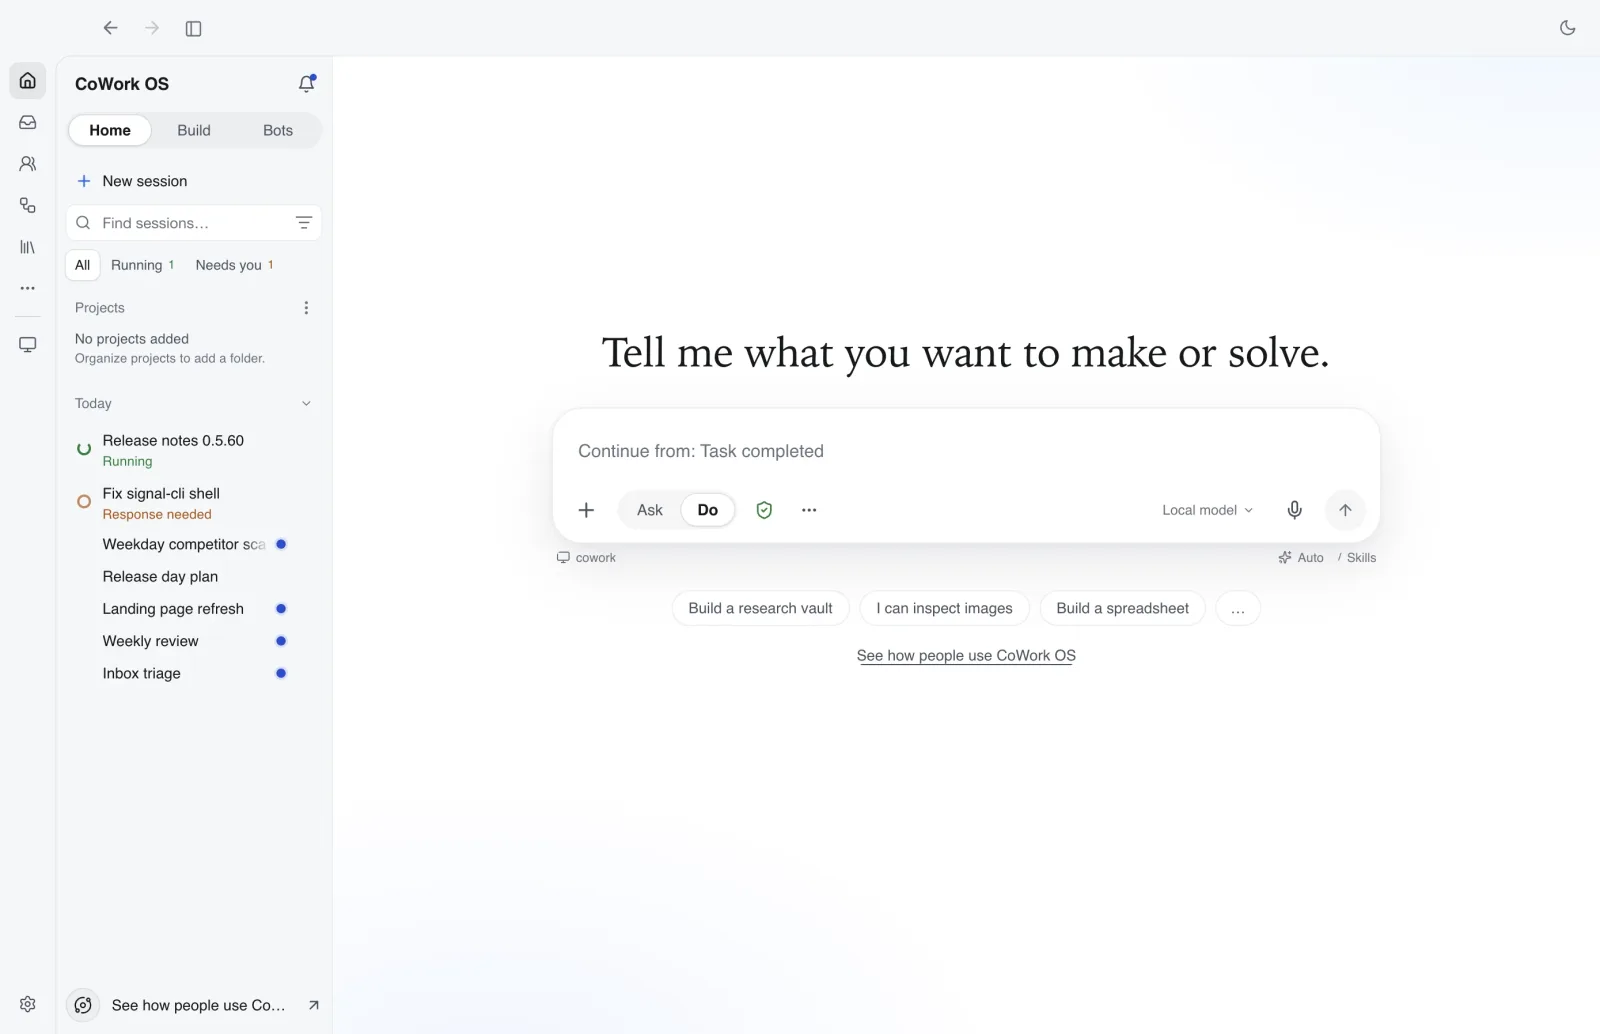The image size is (1600, 1034).
Task: Open See how people use CoWork OS link
Action: pos(966,656)
